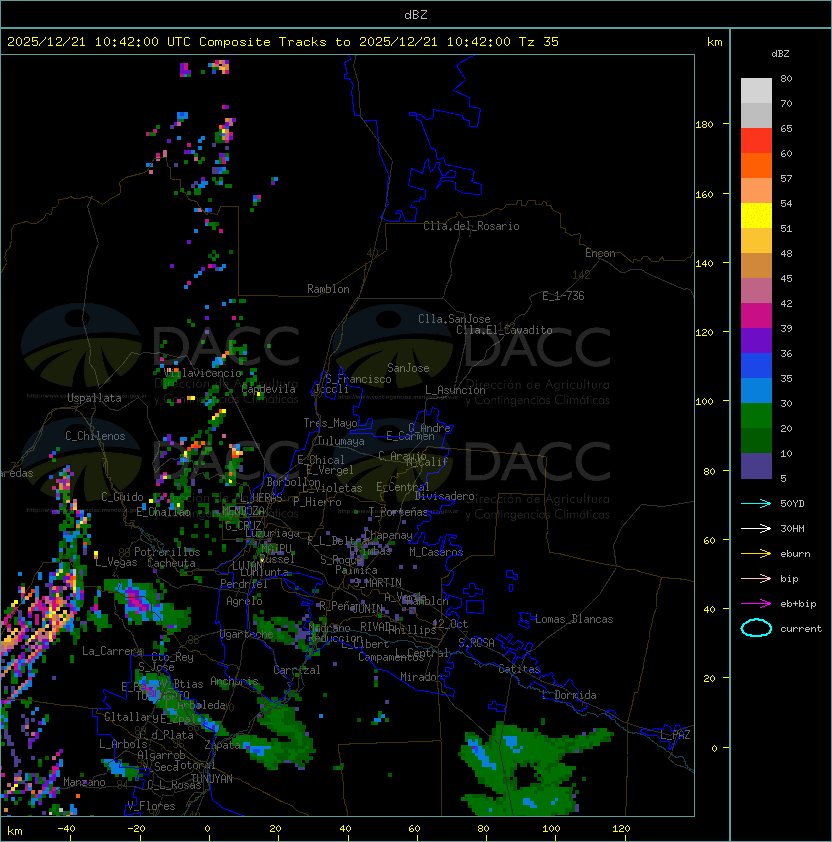Click the Agrelo map label
Viewport: 832px width, 842px height.
(x=244, y=601)
